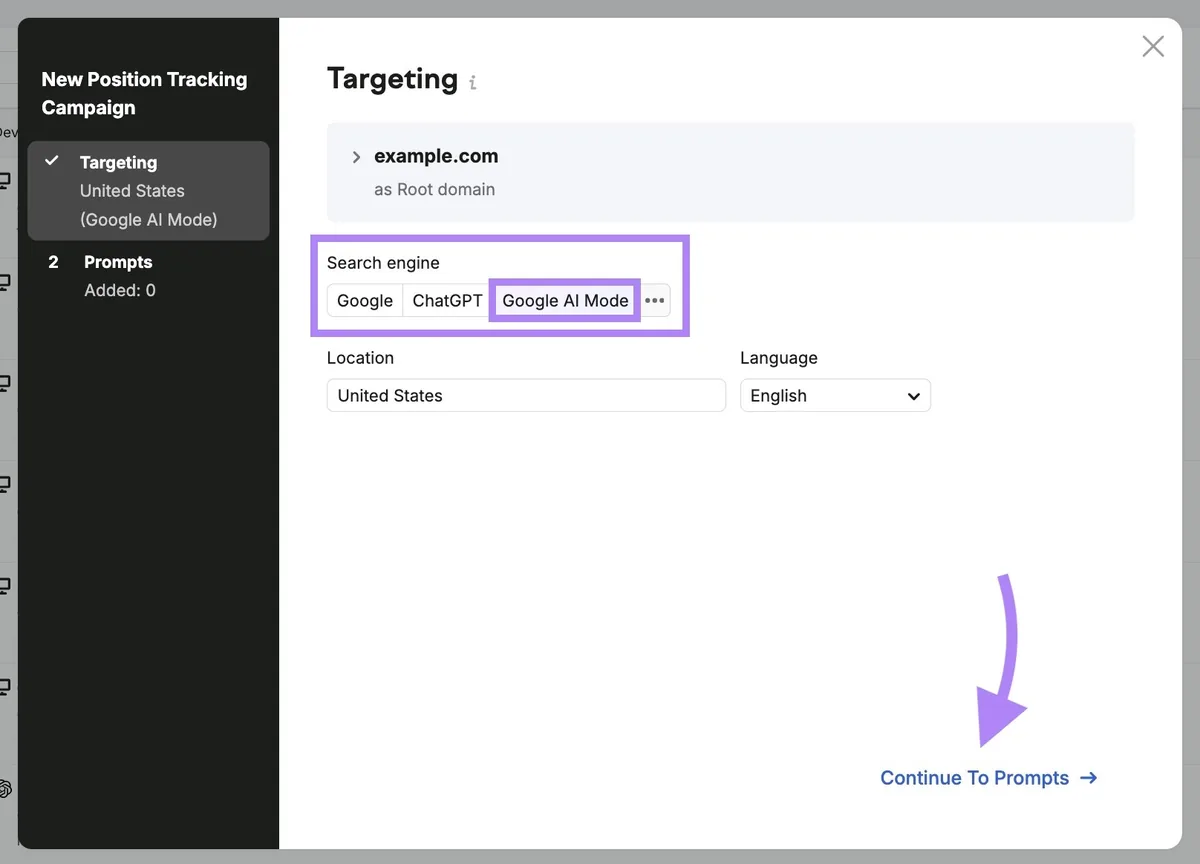Screen dimensions: 1200x864
Task: Click the 'as Root domain' label
Action: pos(434,189)
